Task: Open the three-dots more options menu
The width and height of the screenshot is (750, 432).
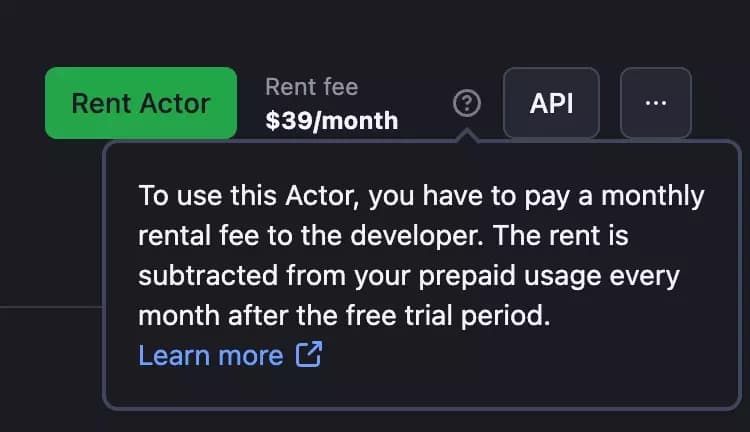Action: coord(656,103)
